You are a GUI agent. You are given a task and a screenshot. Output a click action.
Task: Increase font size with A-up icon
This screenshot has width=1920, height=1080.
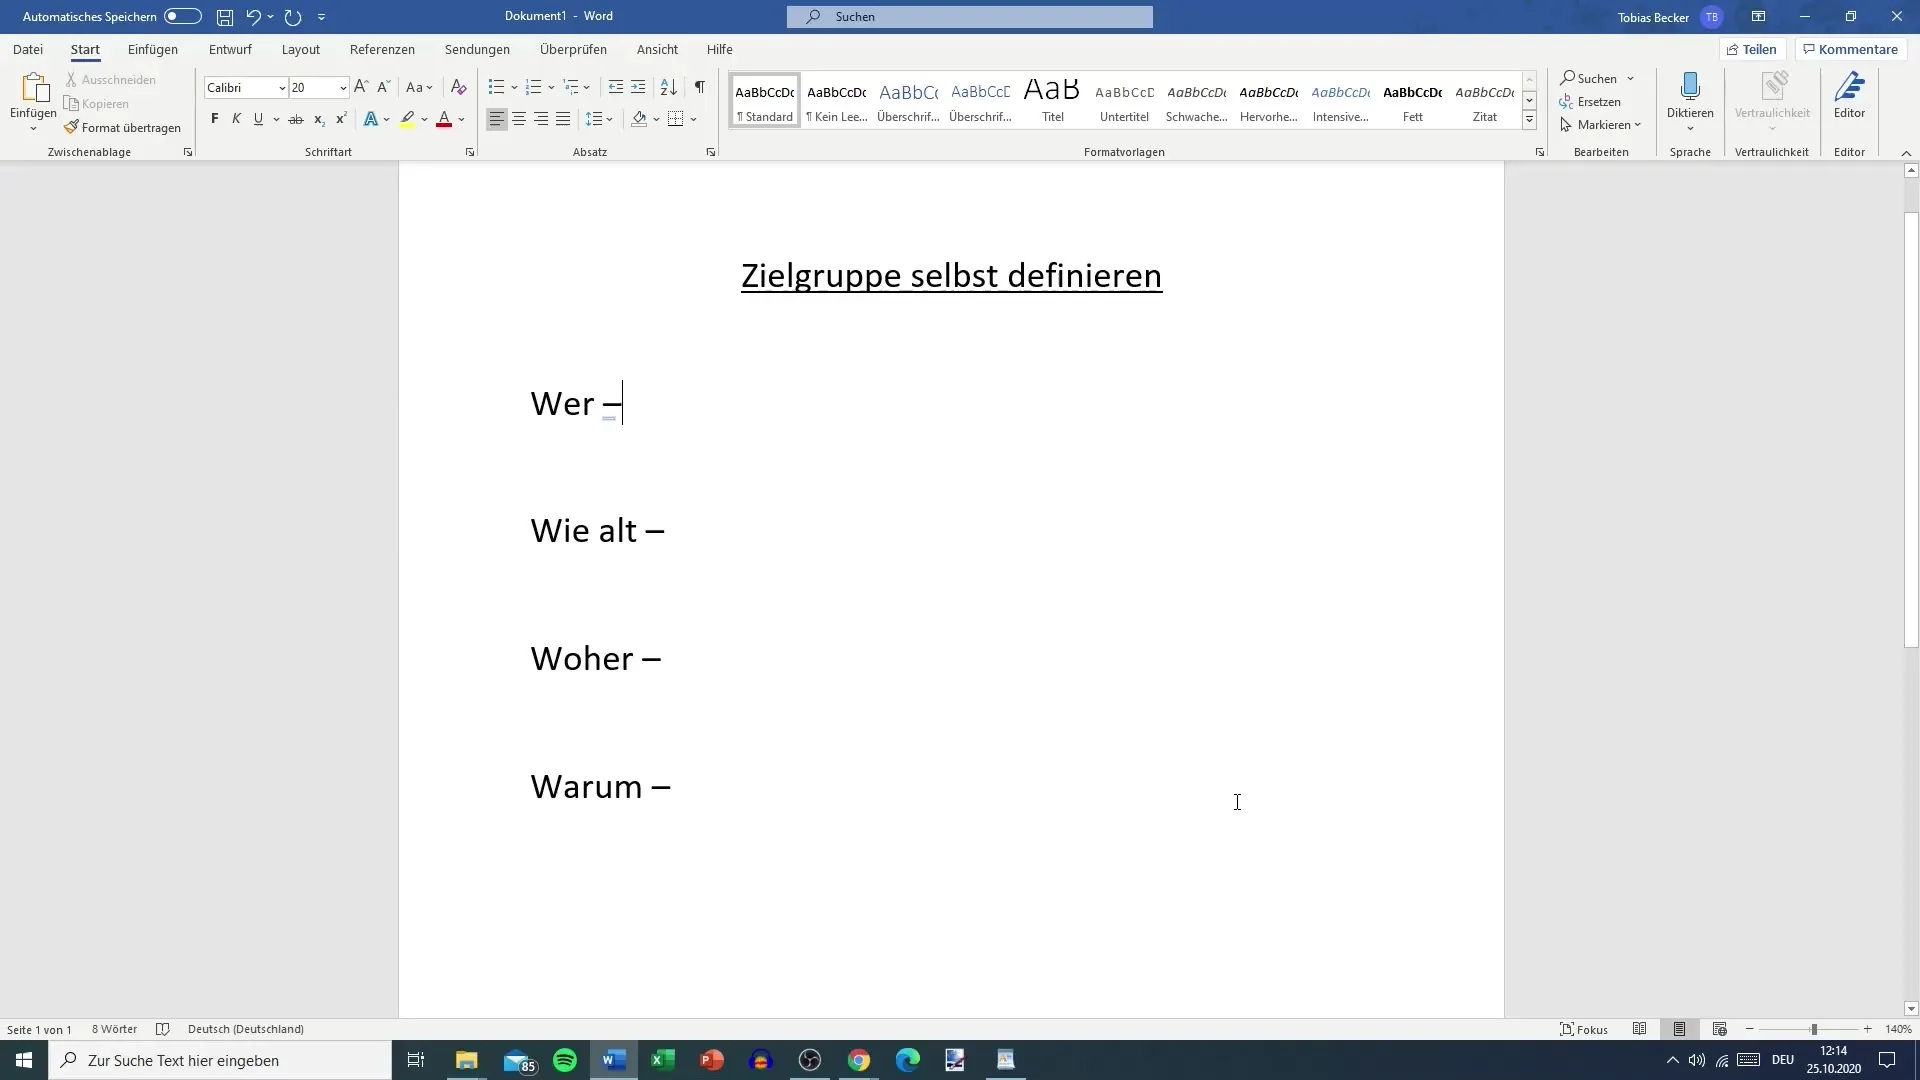click(x=361, y=88)
